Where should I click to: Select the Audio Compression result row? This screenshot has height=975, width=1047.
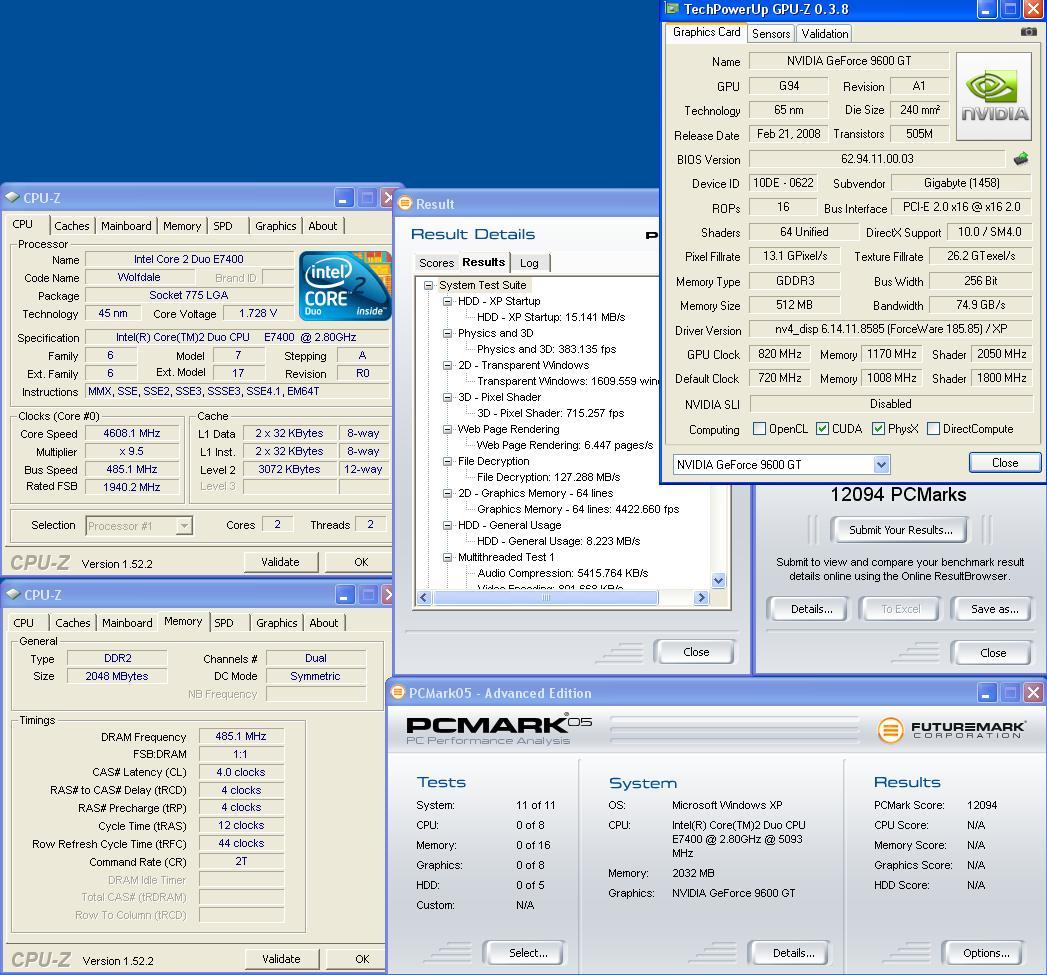(x=562, y=573)
